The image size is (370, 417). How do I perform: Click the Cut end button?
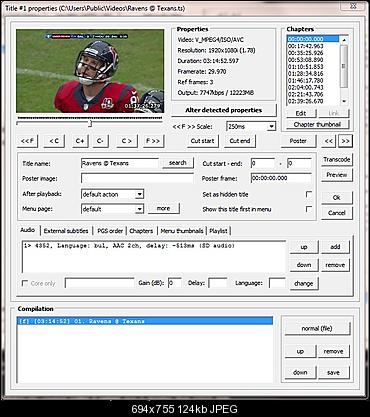(x=240, y=141)
